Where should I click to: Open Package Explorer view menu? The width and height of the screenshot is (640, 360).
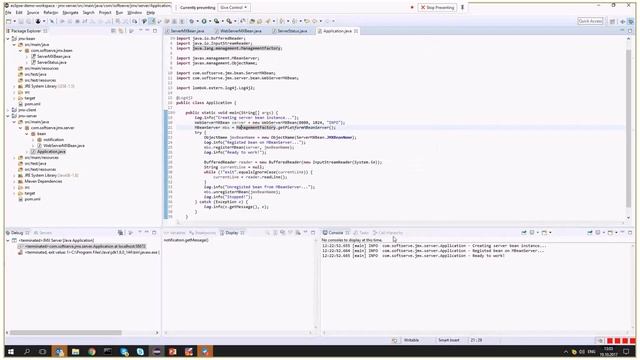point(131,31)
